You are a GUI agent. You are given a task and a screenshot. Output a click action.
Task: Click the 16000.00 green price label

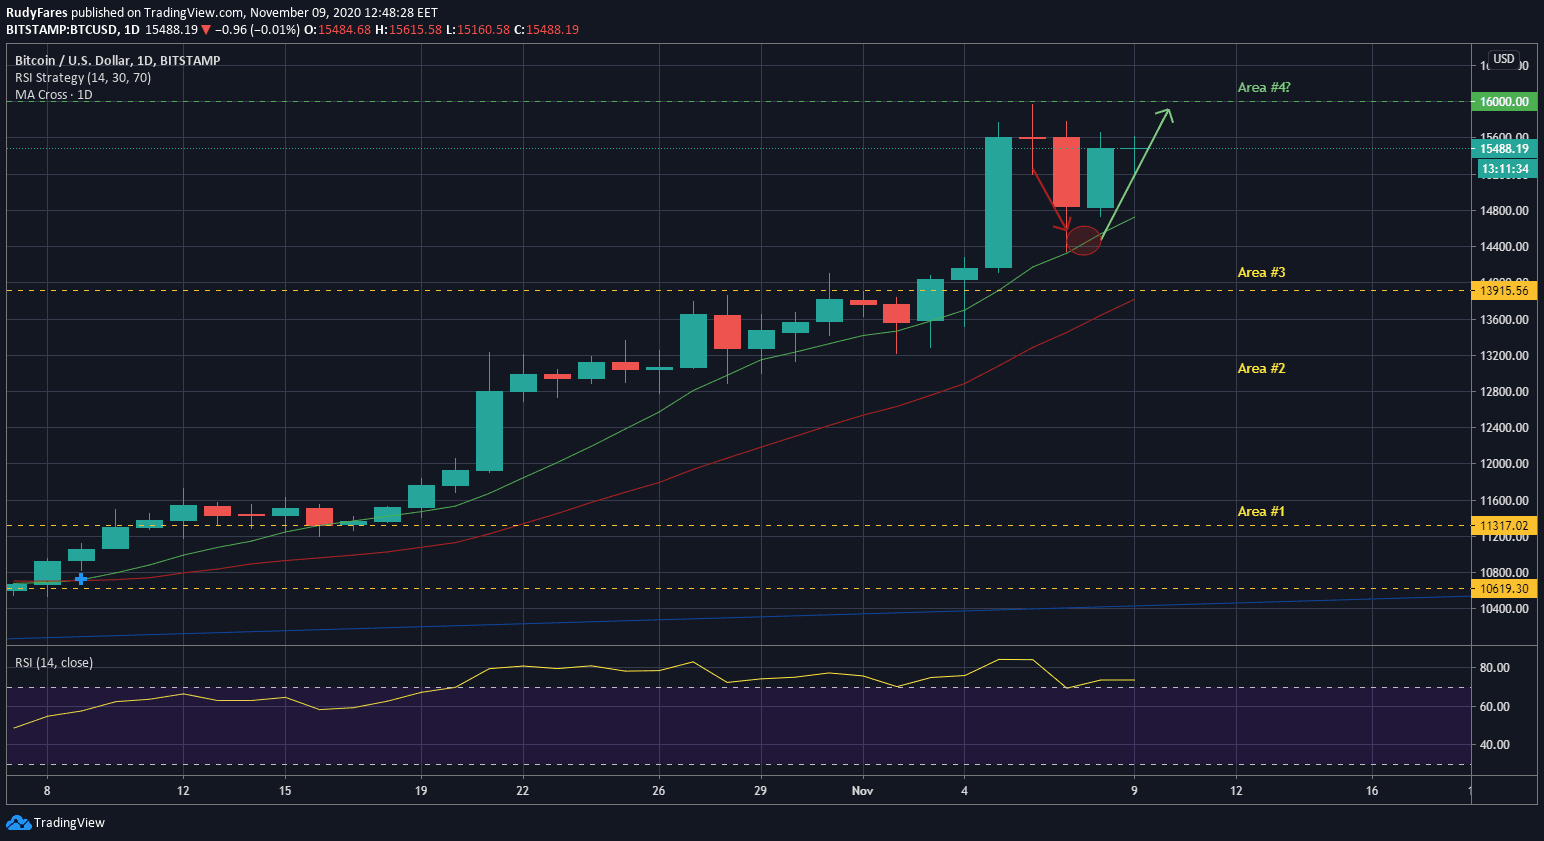pos(1504,102)
